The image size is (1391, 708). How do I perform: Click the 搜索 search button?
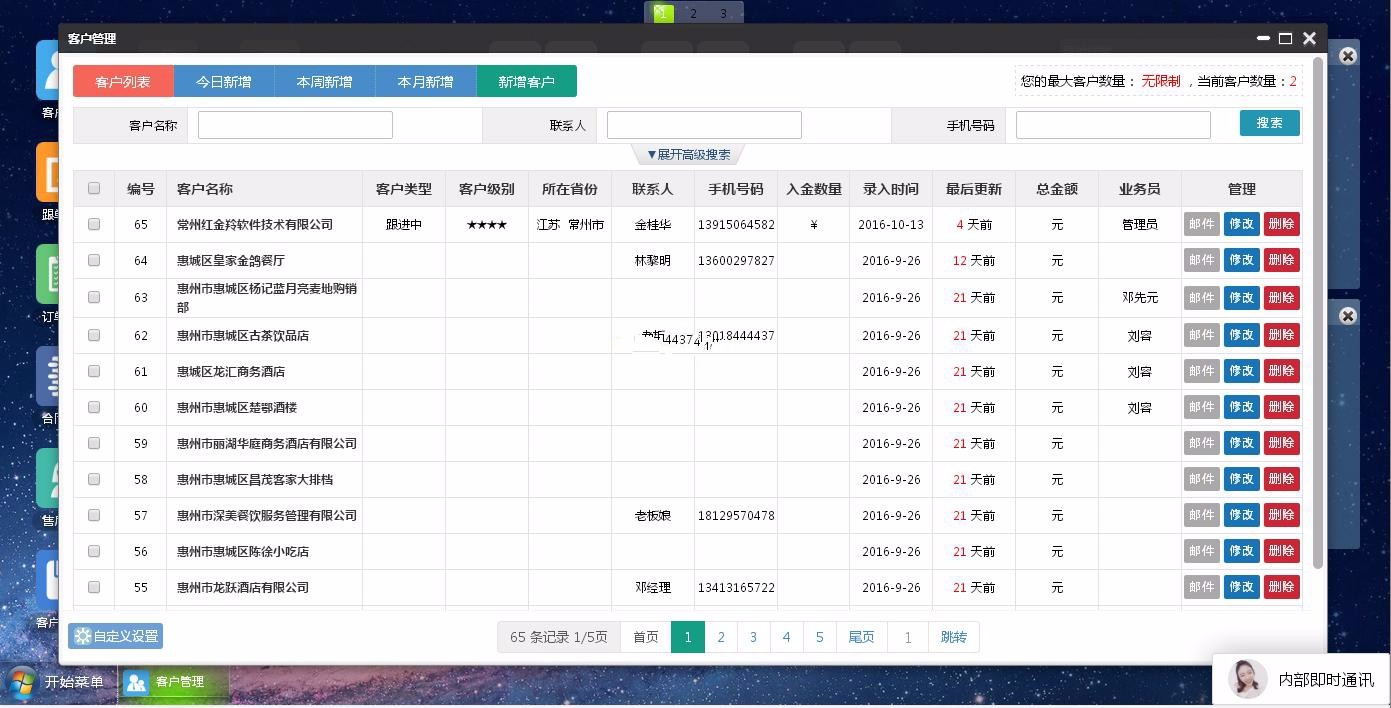[1270, 122]
